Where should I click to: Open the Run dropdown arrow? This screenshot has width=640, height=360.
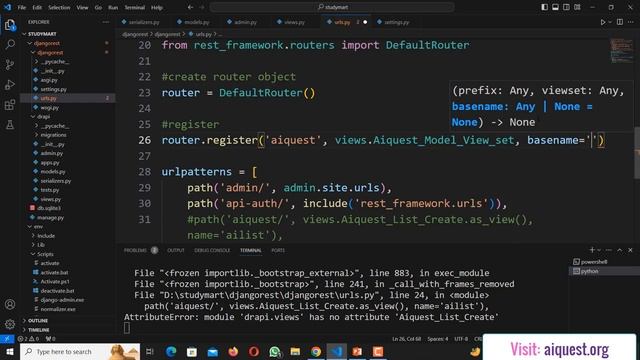coord(610,22)
